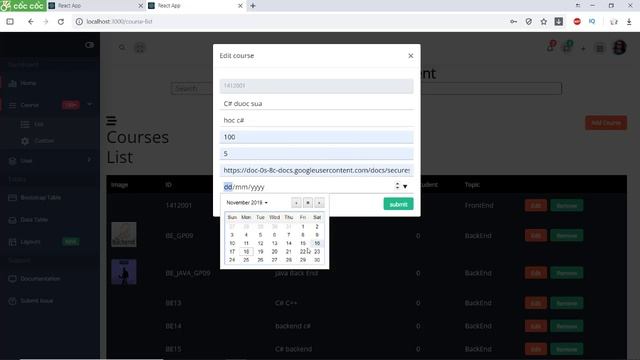This screenshot has width=640, height=360.
Task: Close the Edit course dialog
Action: [411, 56]
